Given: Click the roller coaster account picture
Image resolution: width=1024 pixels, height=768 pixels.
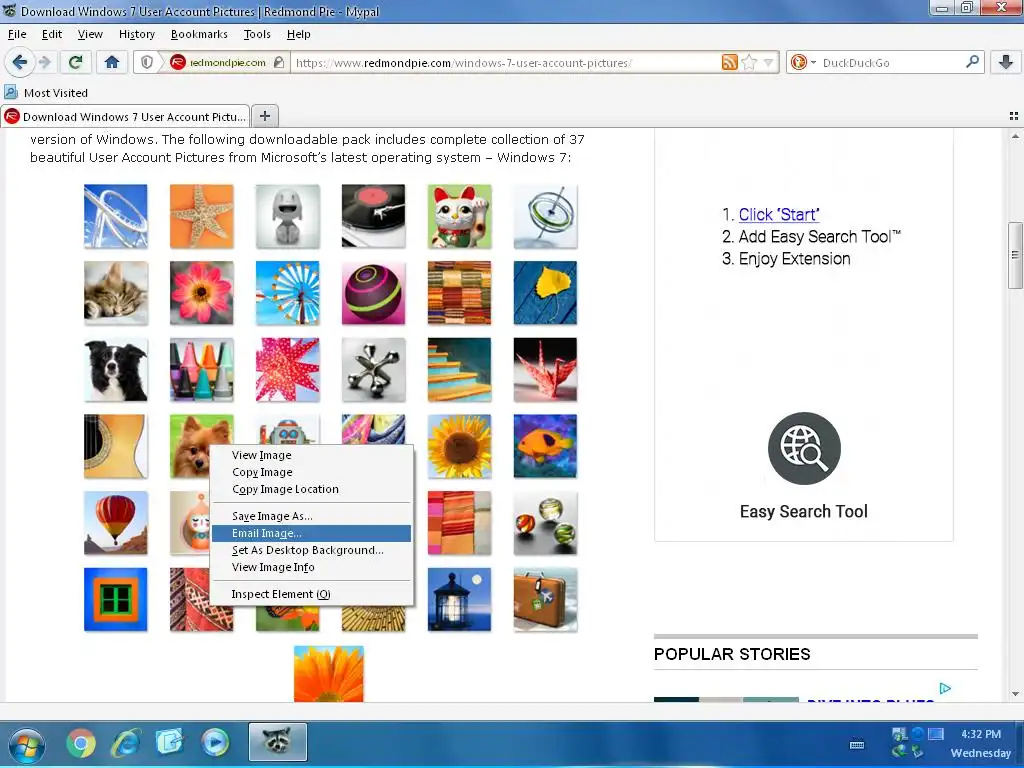Looking at the screenshot, I should [x=116, y=216].
